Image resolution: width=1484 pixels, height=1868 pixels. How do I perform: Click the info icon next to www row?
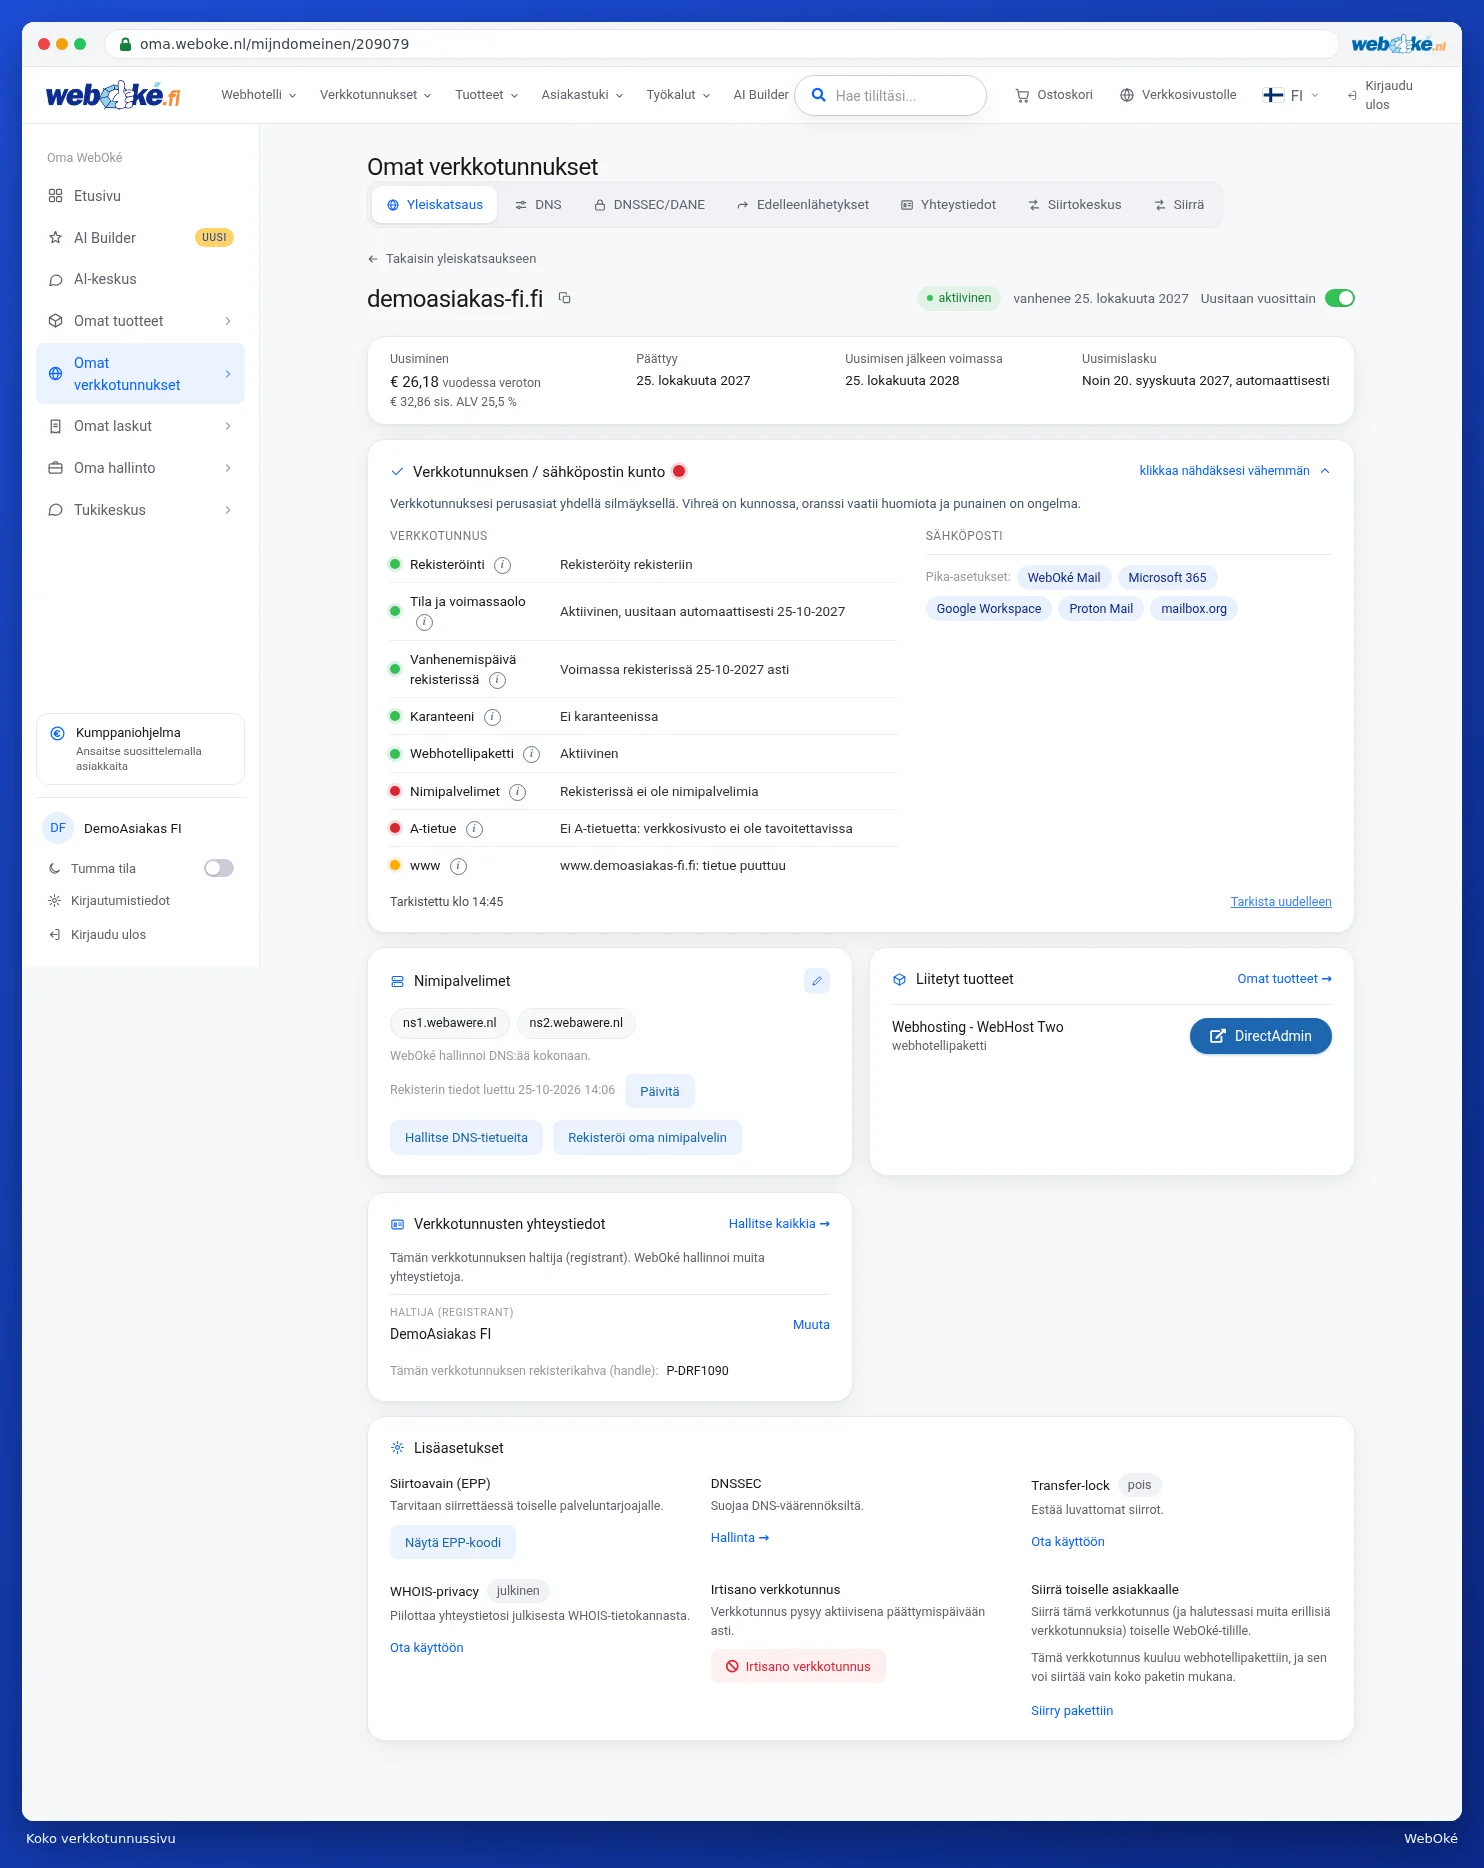point(458,866)
